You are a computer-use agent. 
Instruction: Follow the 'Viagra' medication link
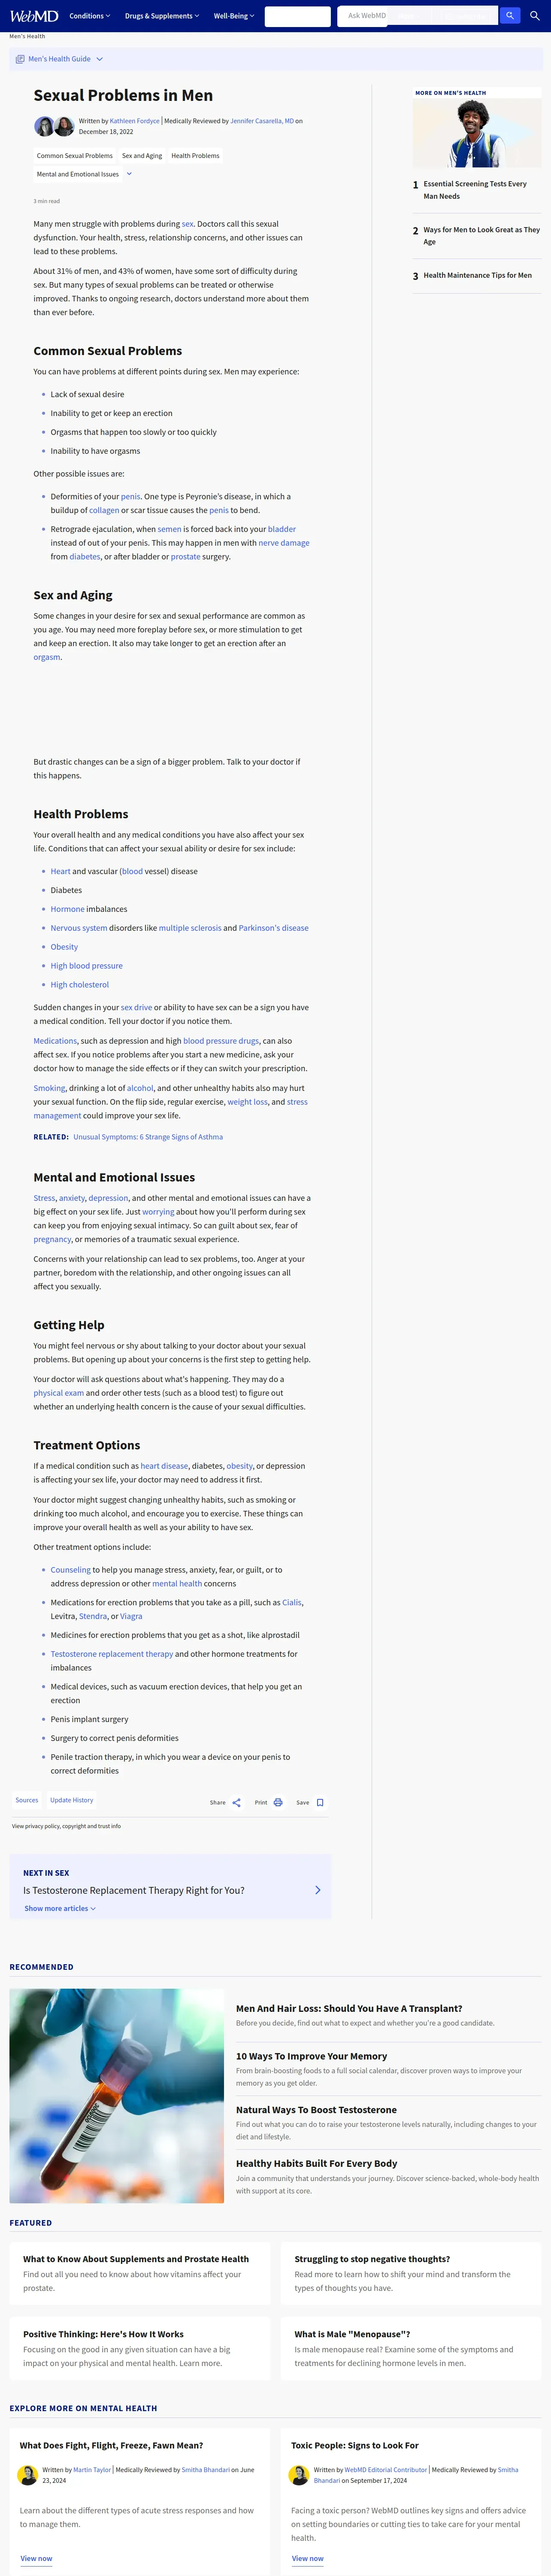[131, 1616]
